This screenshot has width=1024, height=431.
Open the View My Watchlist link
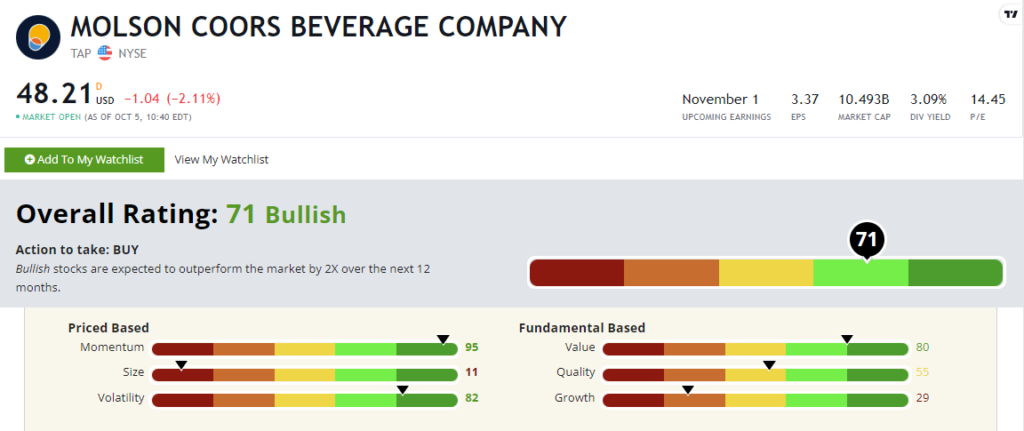click(222, 159)
